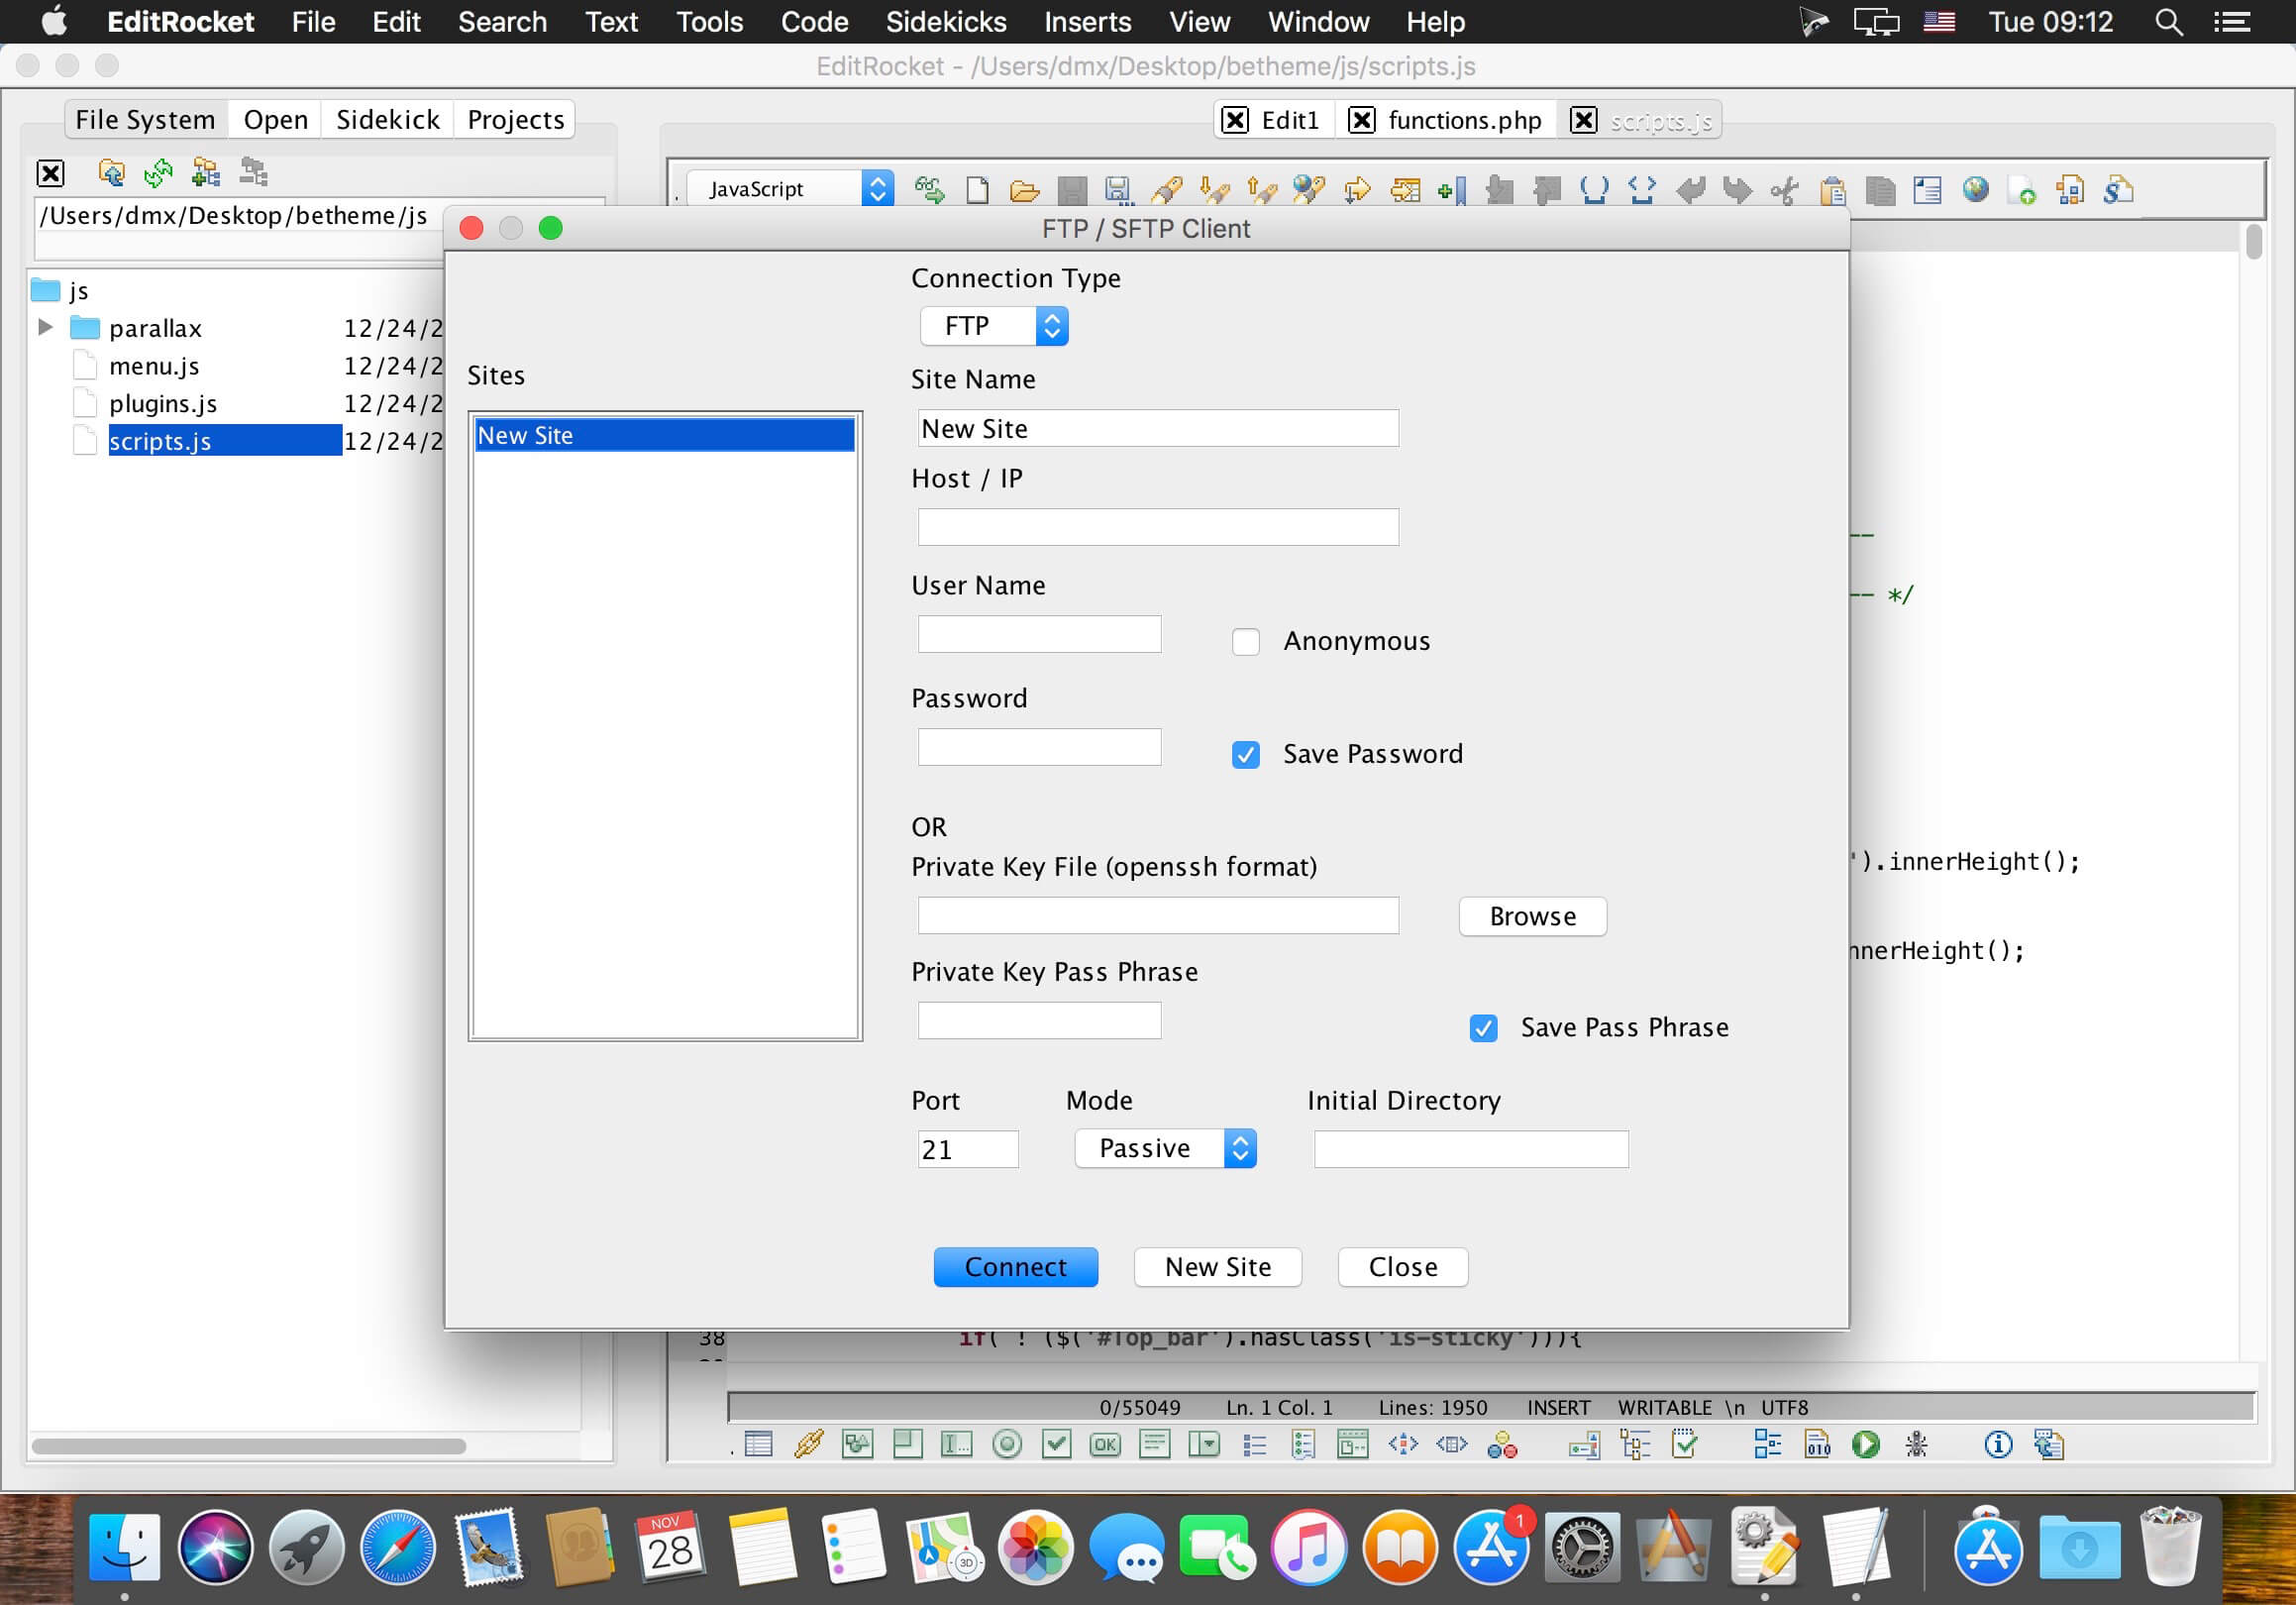
Task: Click the Private Key File path field
Action: click(x=1158, y=915)
